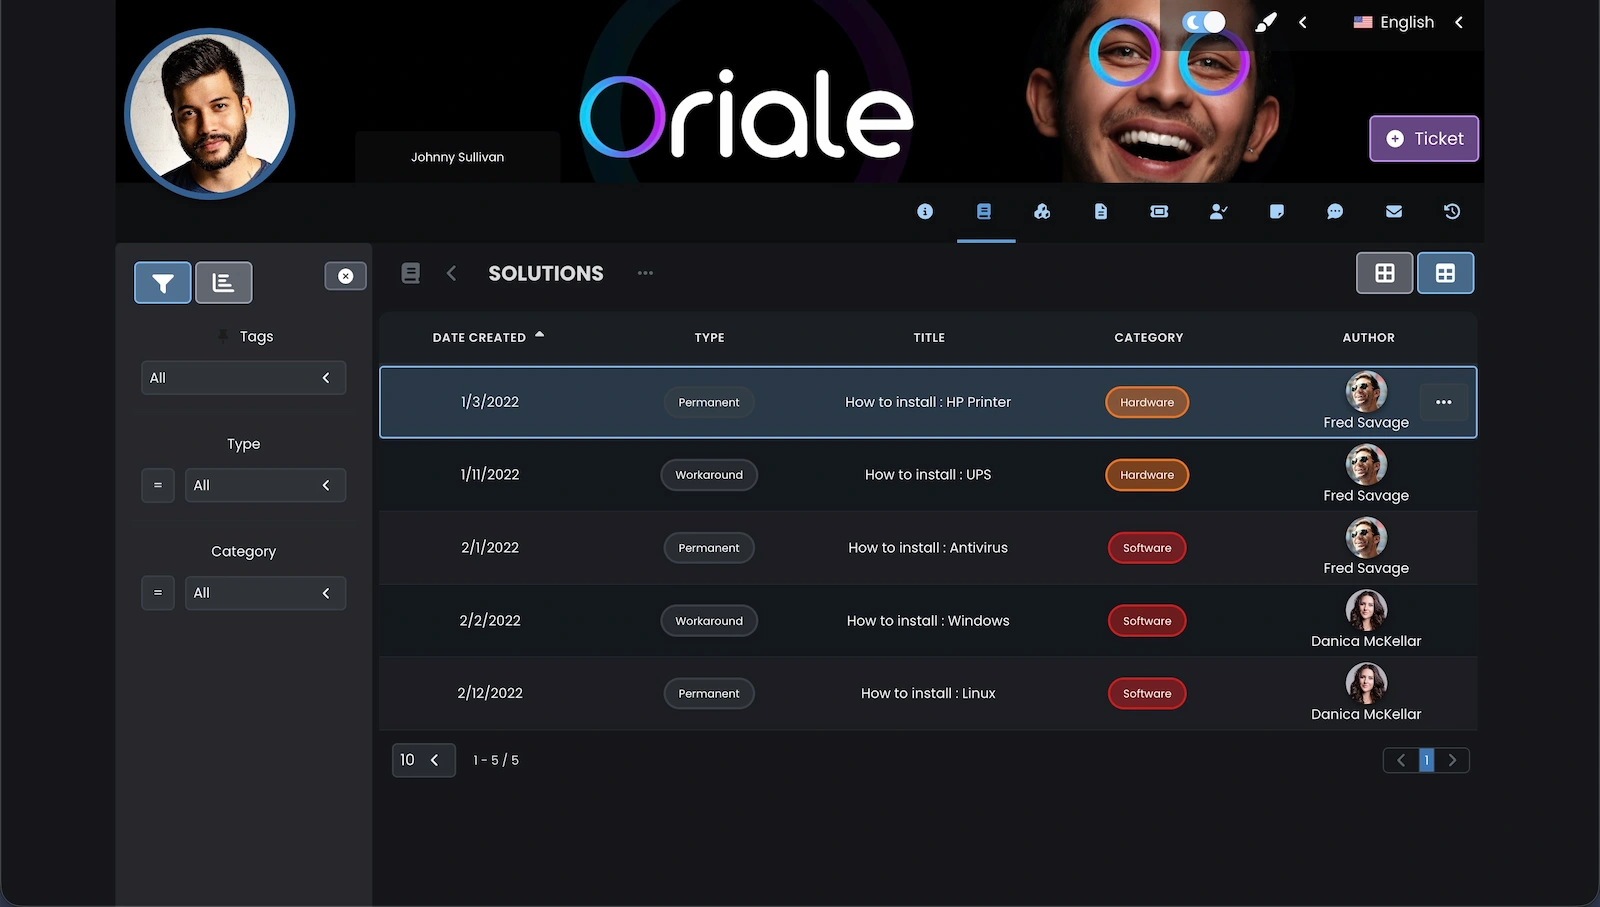Open the envelope mail icon tab
1600x907 pixels.
(x=1394, y=211)
